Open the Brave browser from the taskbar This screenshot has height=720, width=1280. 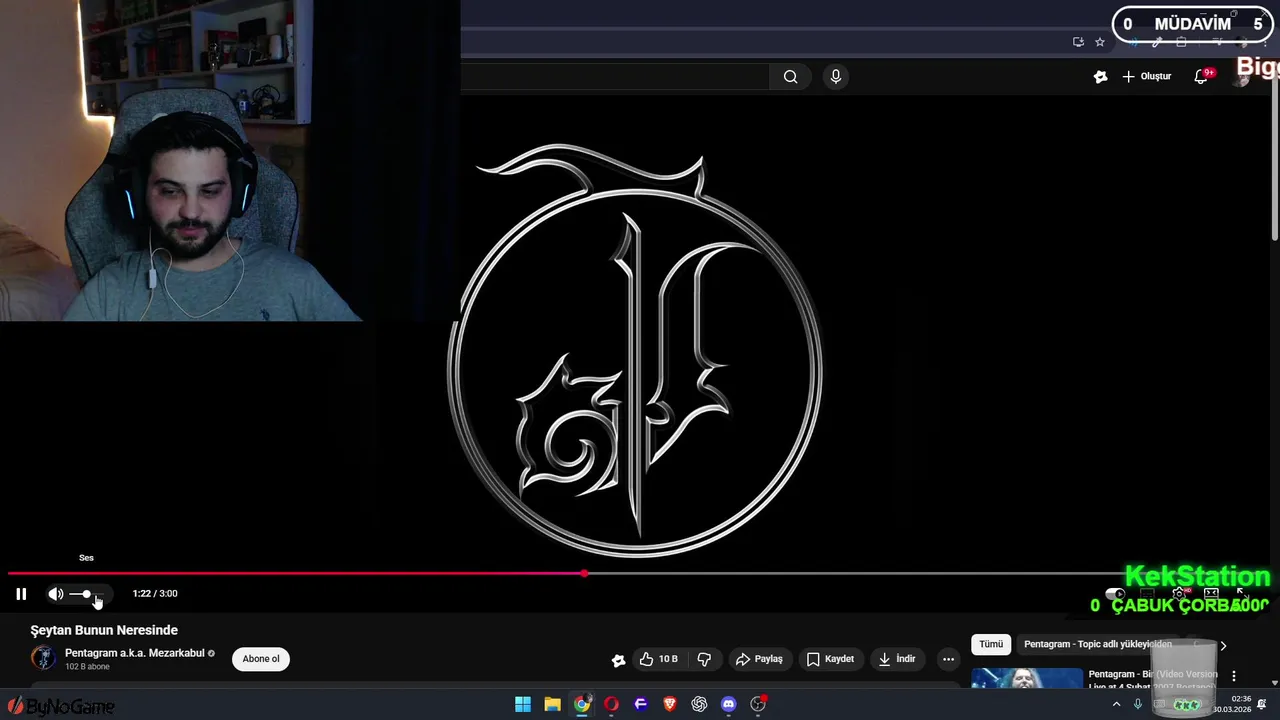670,705
